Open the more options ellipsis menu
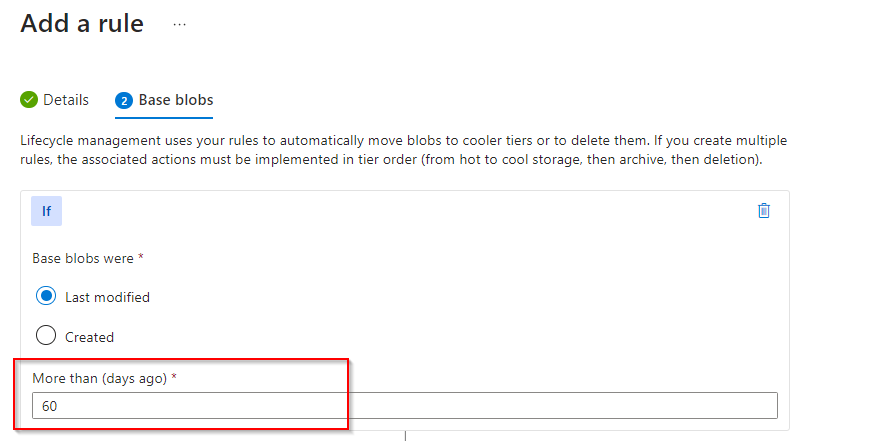The image size is (883, 441). coord(179,24)
